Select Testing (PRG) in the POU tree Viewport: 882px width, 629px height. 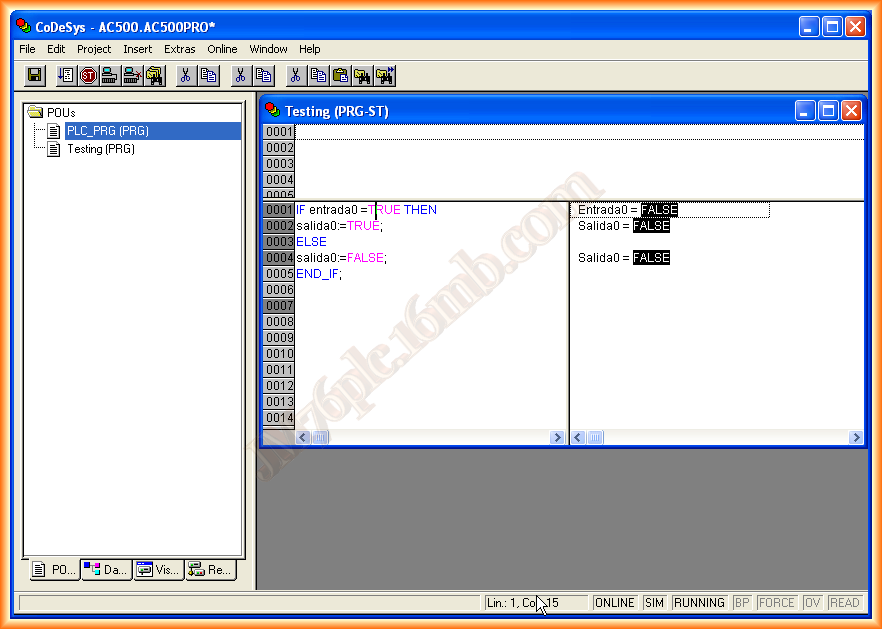click(100, 149)
